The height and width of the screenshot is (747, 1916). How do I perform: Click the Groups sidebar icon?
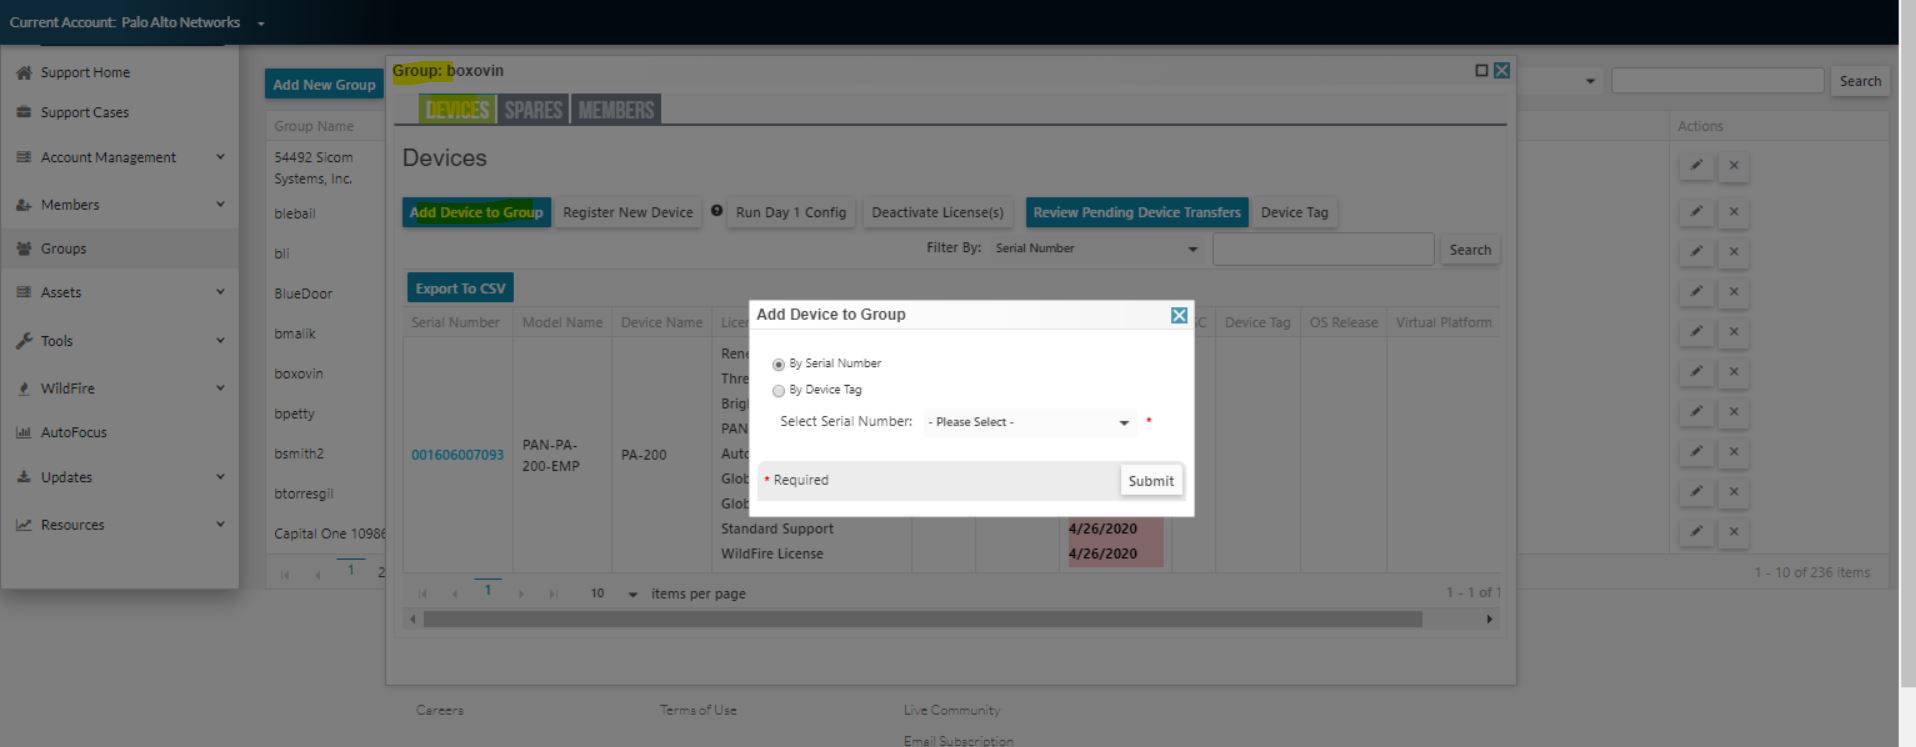[24, 248]
